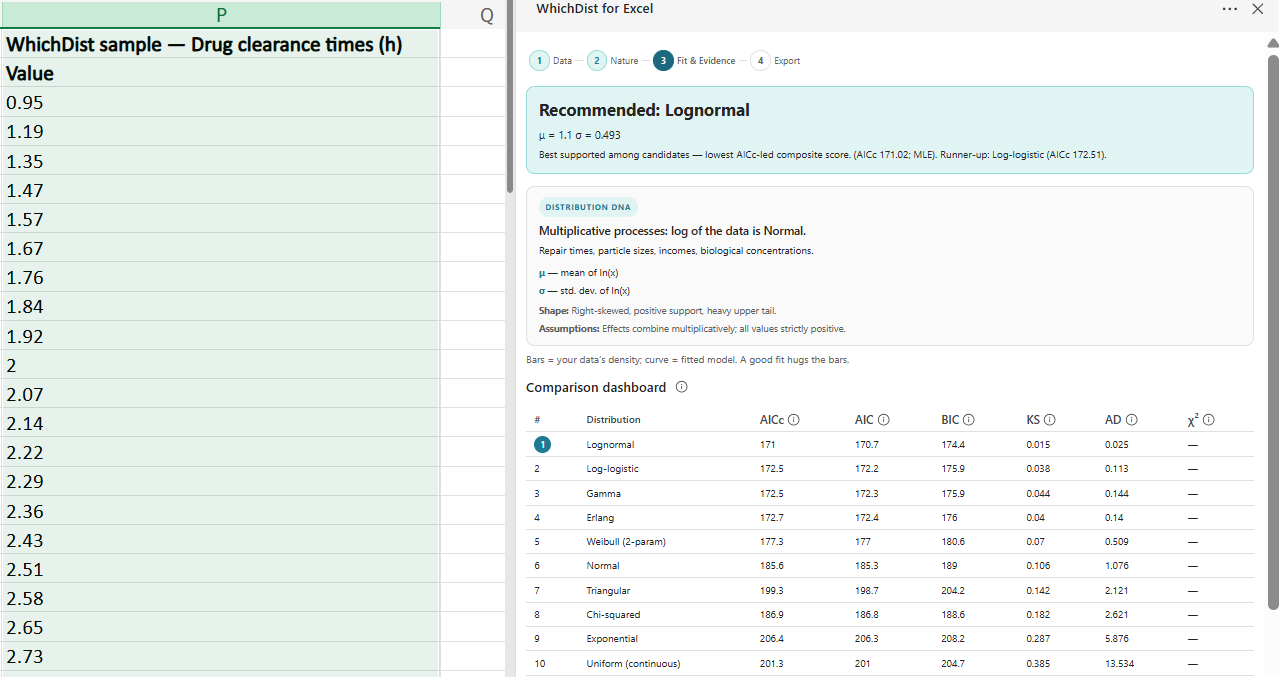Select cell containing 1.47

[x=220, y=190]
